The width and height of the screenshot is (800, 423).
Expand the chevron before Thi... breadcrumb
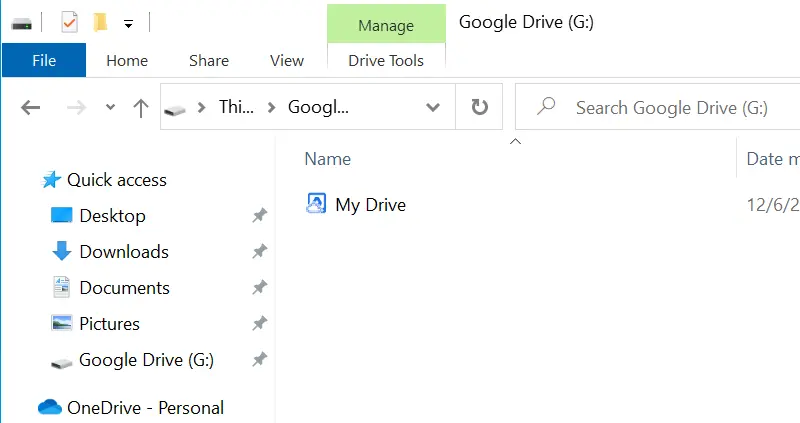(202, 107)
